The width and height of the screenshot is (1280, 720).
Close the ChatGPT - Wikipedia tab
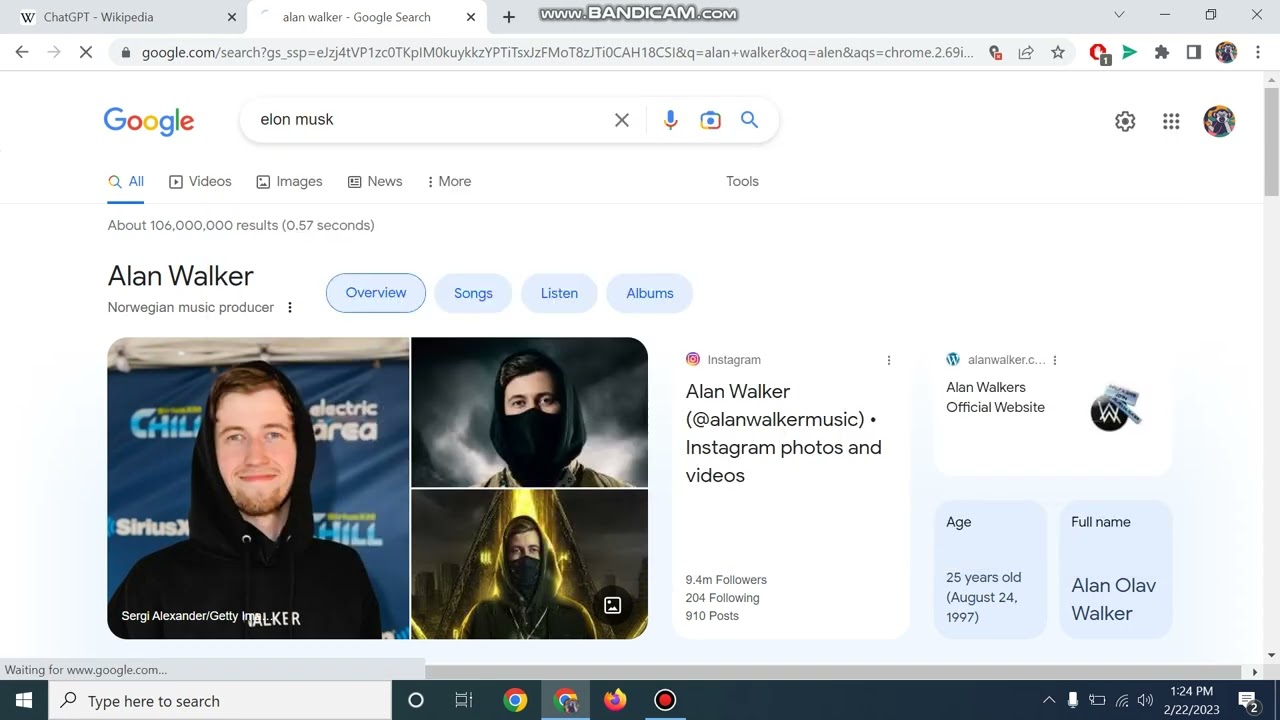[232, 17]
